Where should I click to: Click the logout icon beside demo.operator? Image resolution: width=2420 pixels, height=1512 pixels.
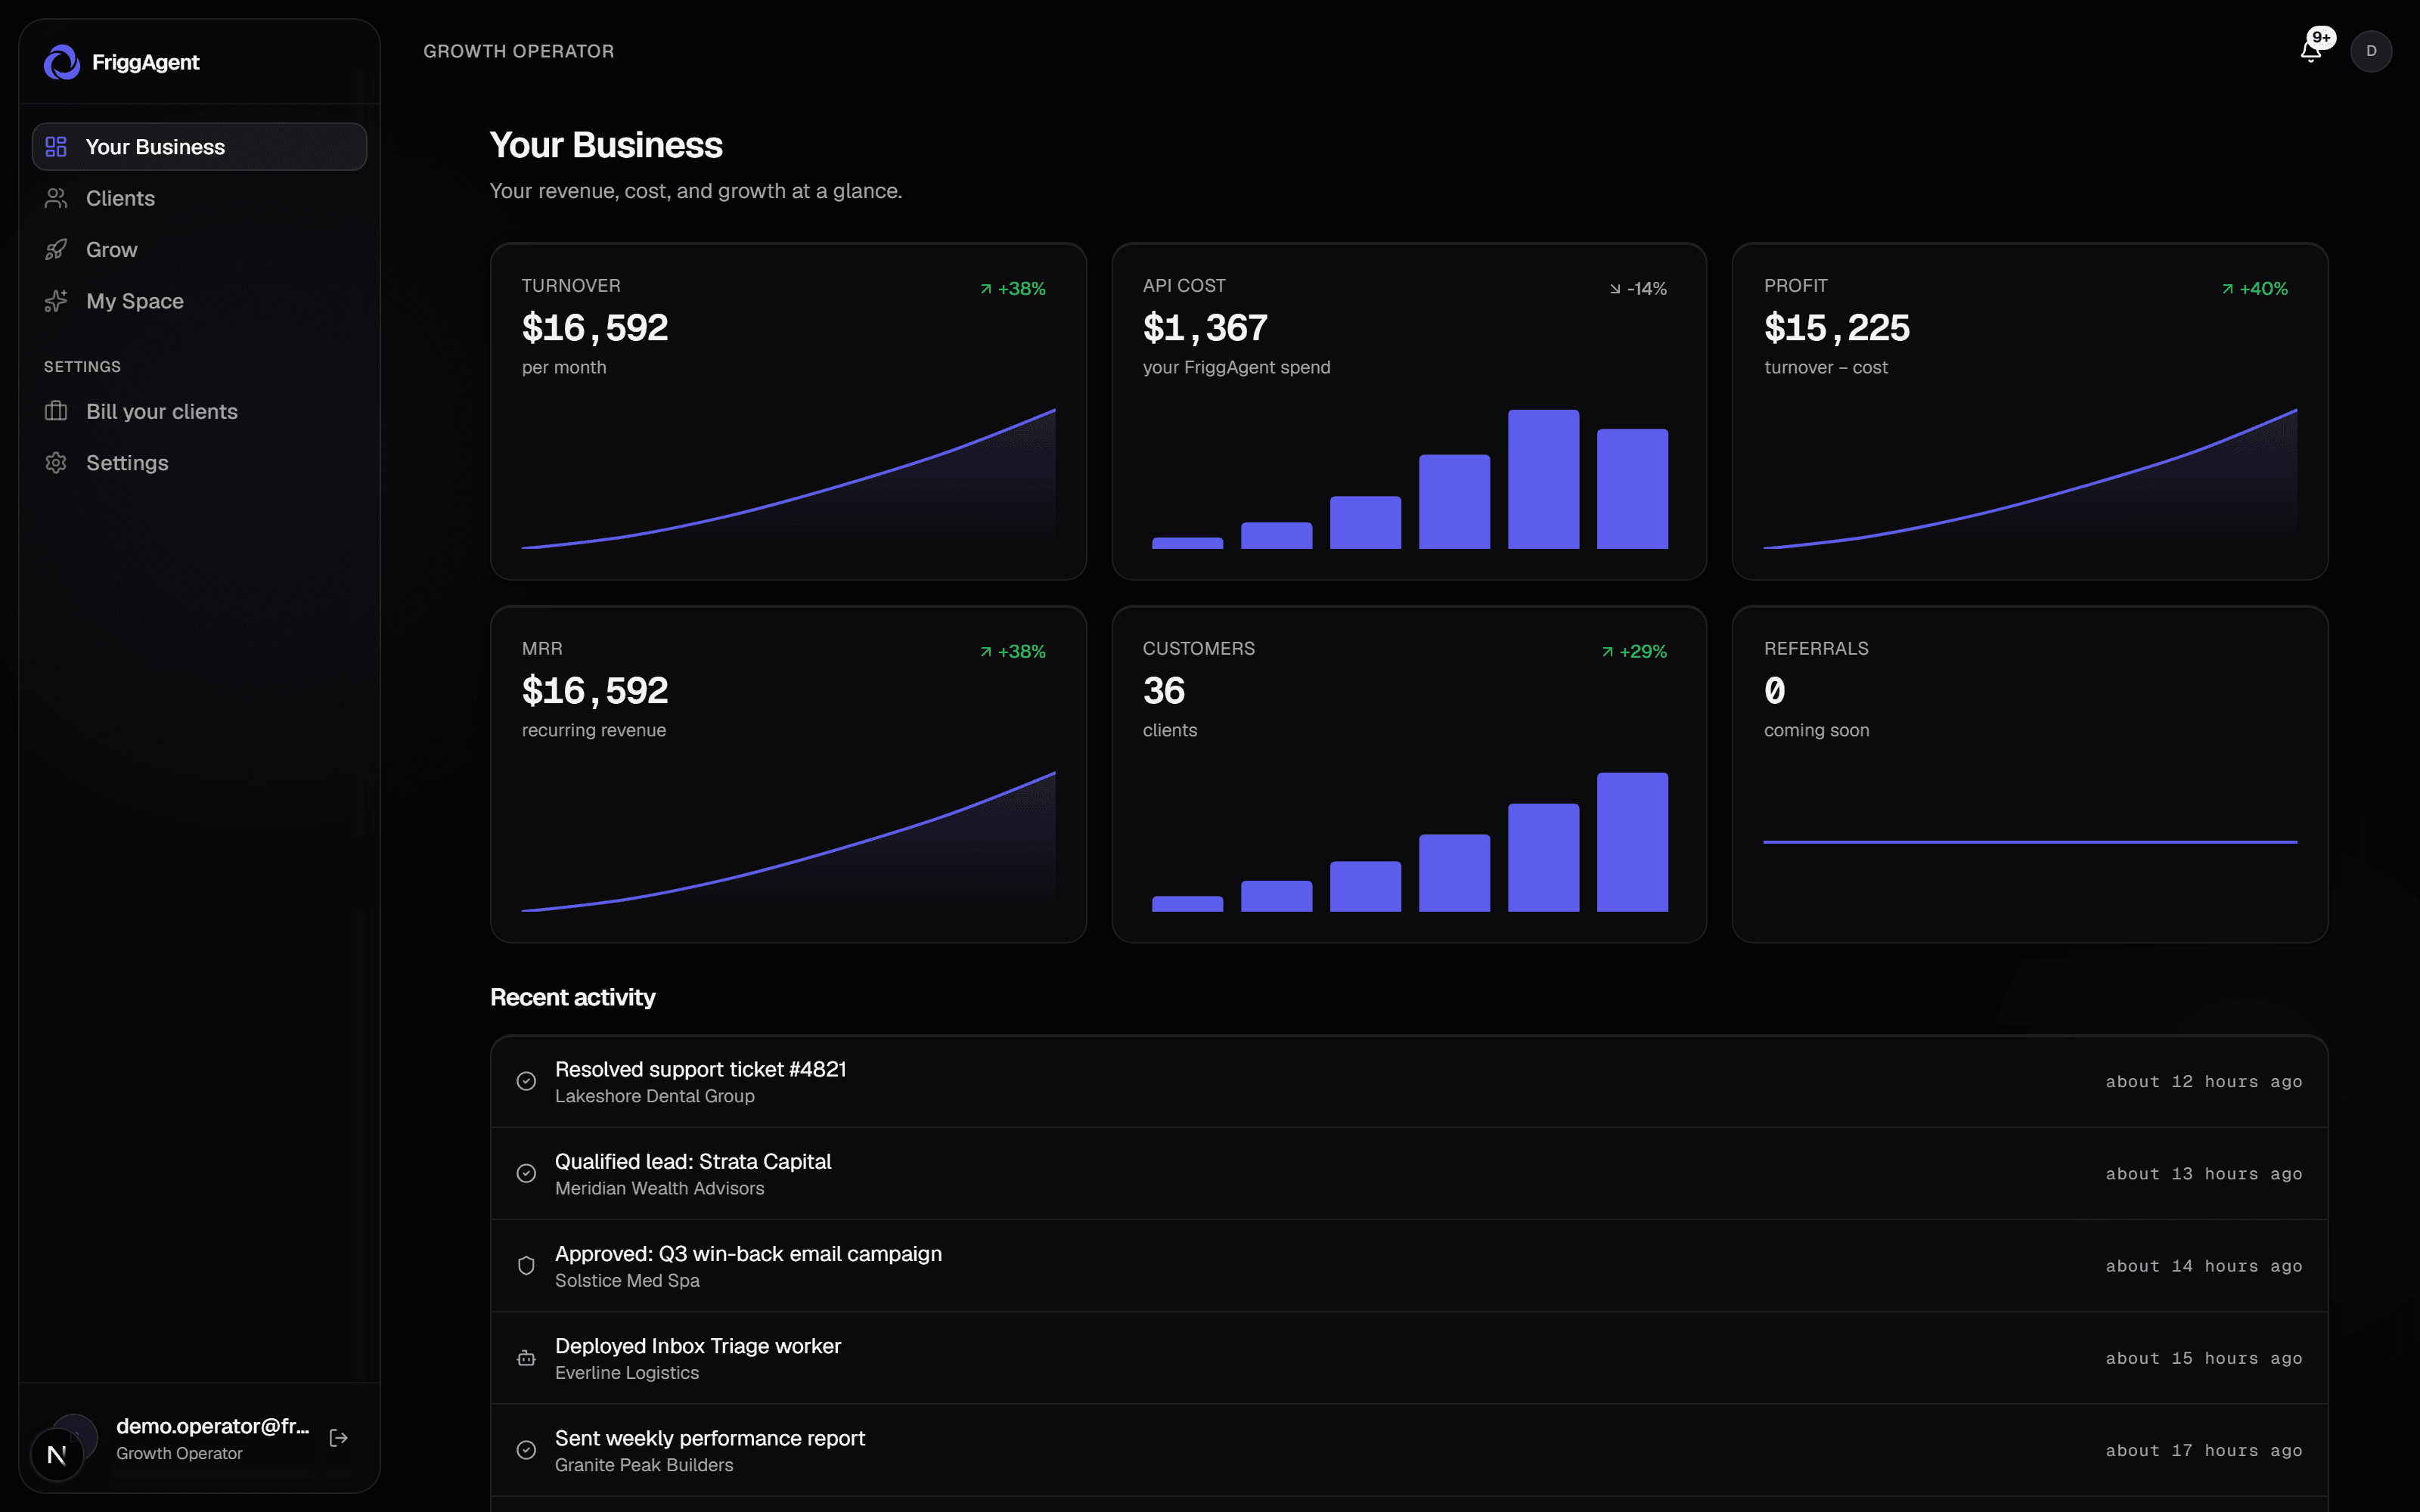[339, 1438]
